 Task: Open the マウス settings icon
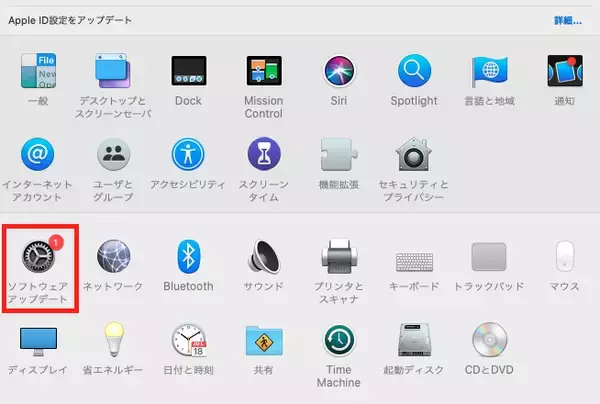565,258
